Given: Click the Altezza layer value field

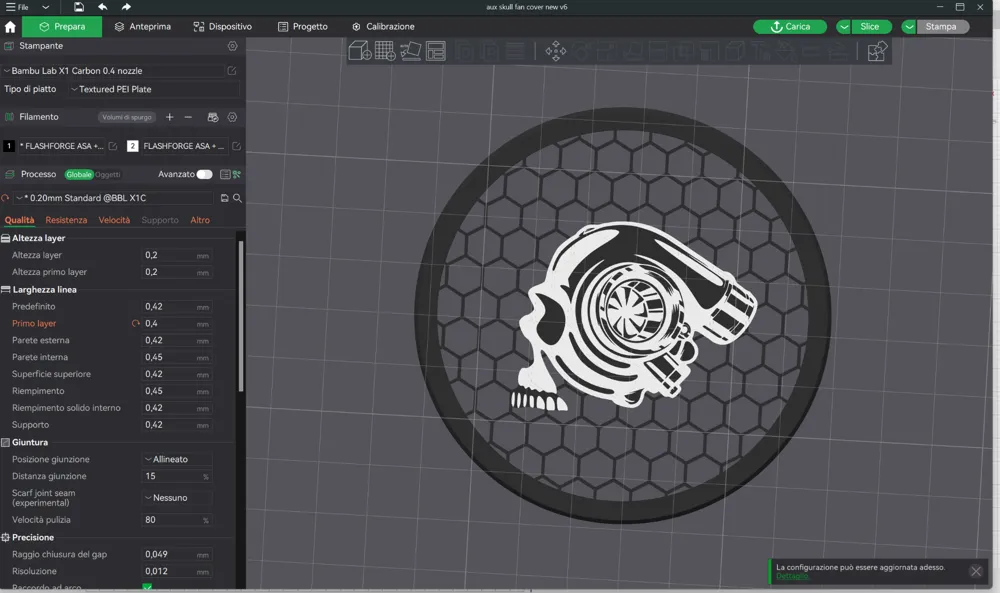Looking at the screenshot, I should point(177,255).
